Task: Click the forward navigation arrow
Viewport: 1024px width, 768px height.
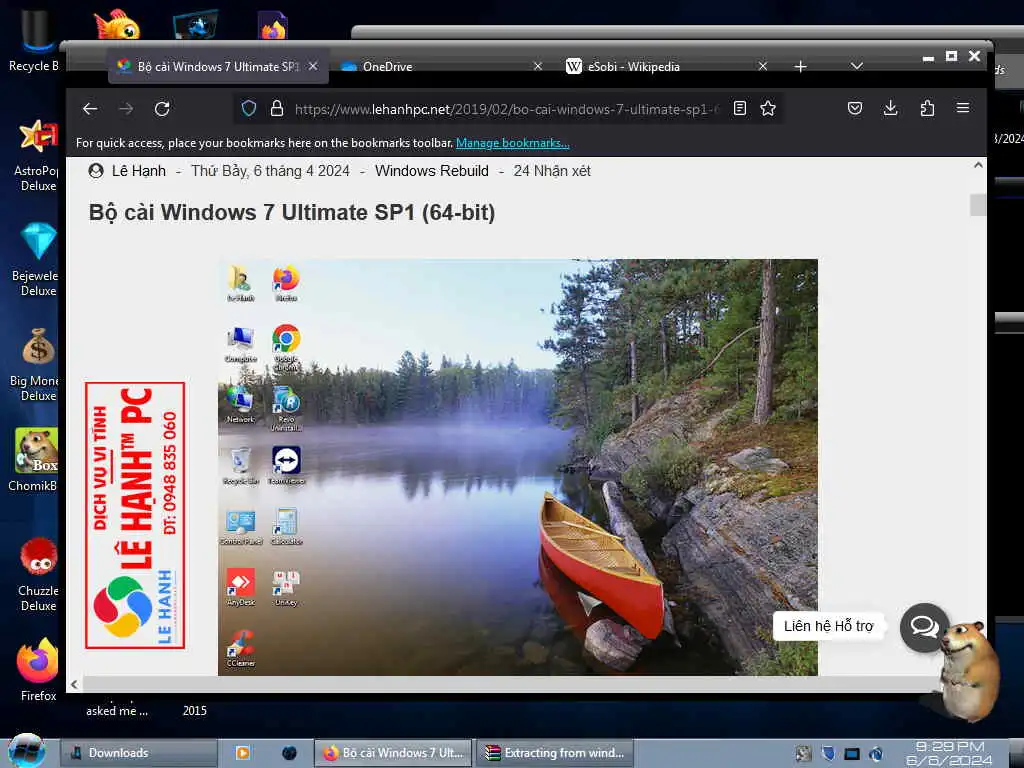Action: coord(126,109)
